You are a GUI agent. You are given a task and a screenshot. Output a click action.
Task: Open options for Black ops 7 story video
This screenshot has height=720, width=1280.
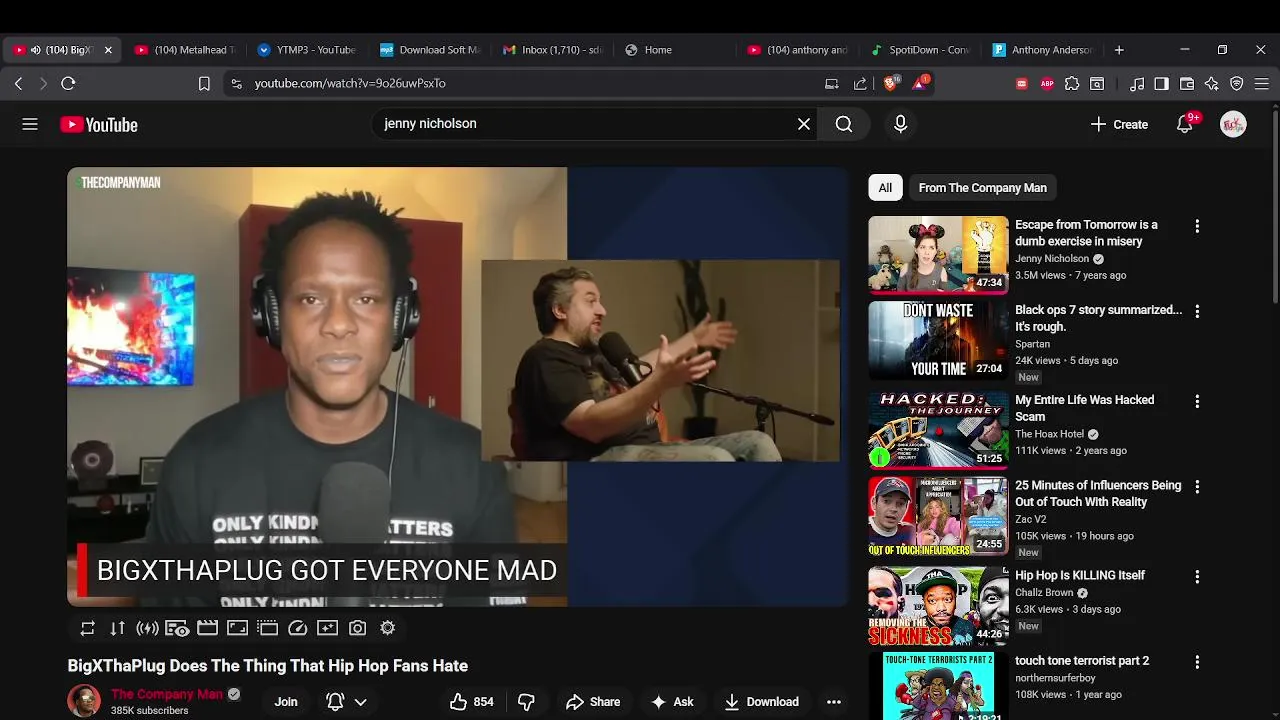tap(1197, 312)
